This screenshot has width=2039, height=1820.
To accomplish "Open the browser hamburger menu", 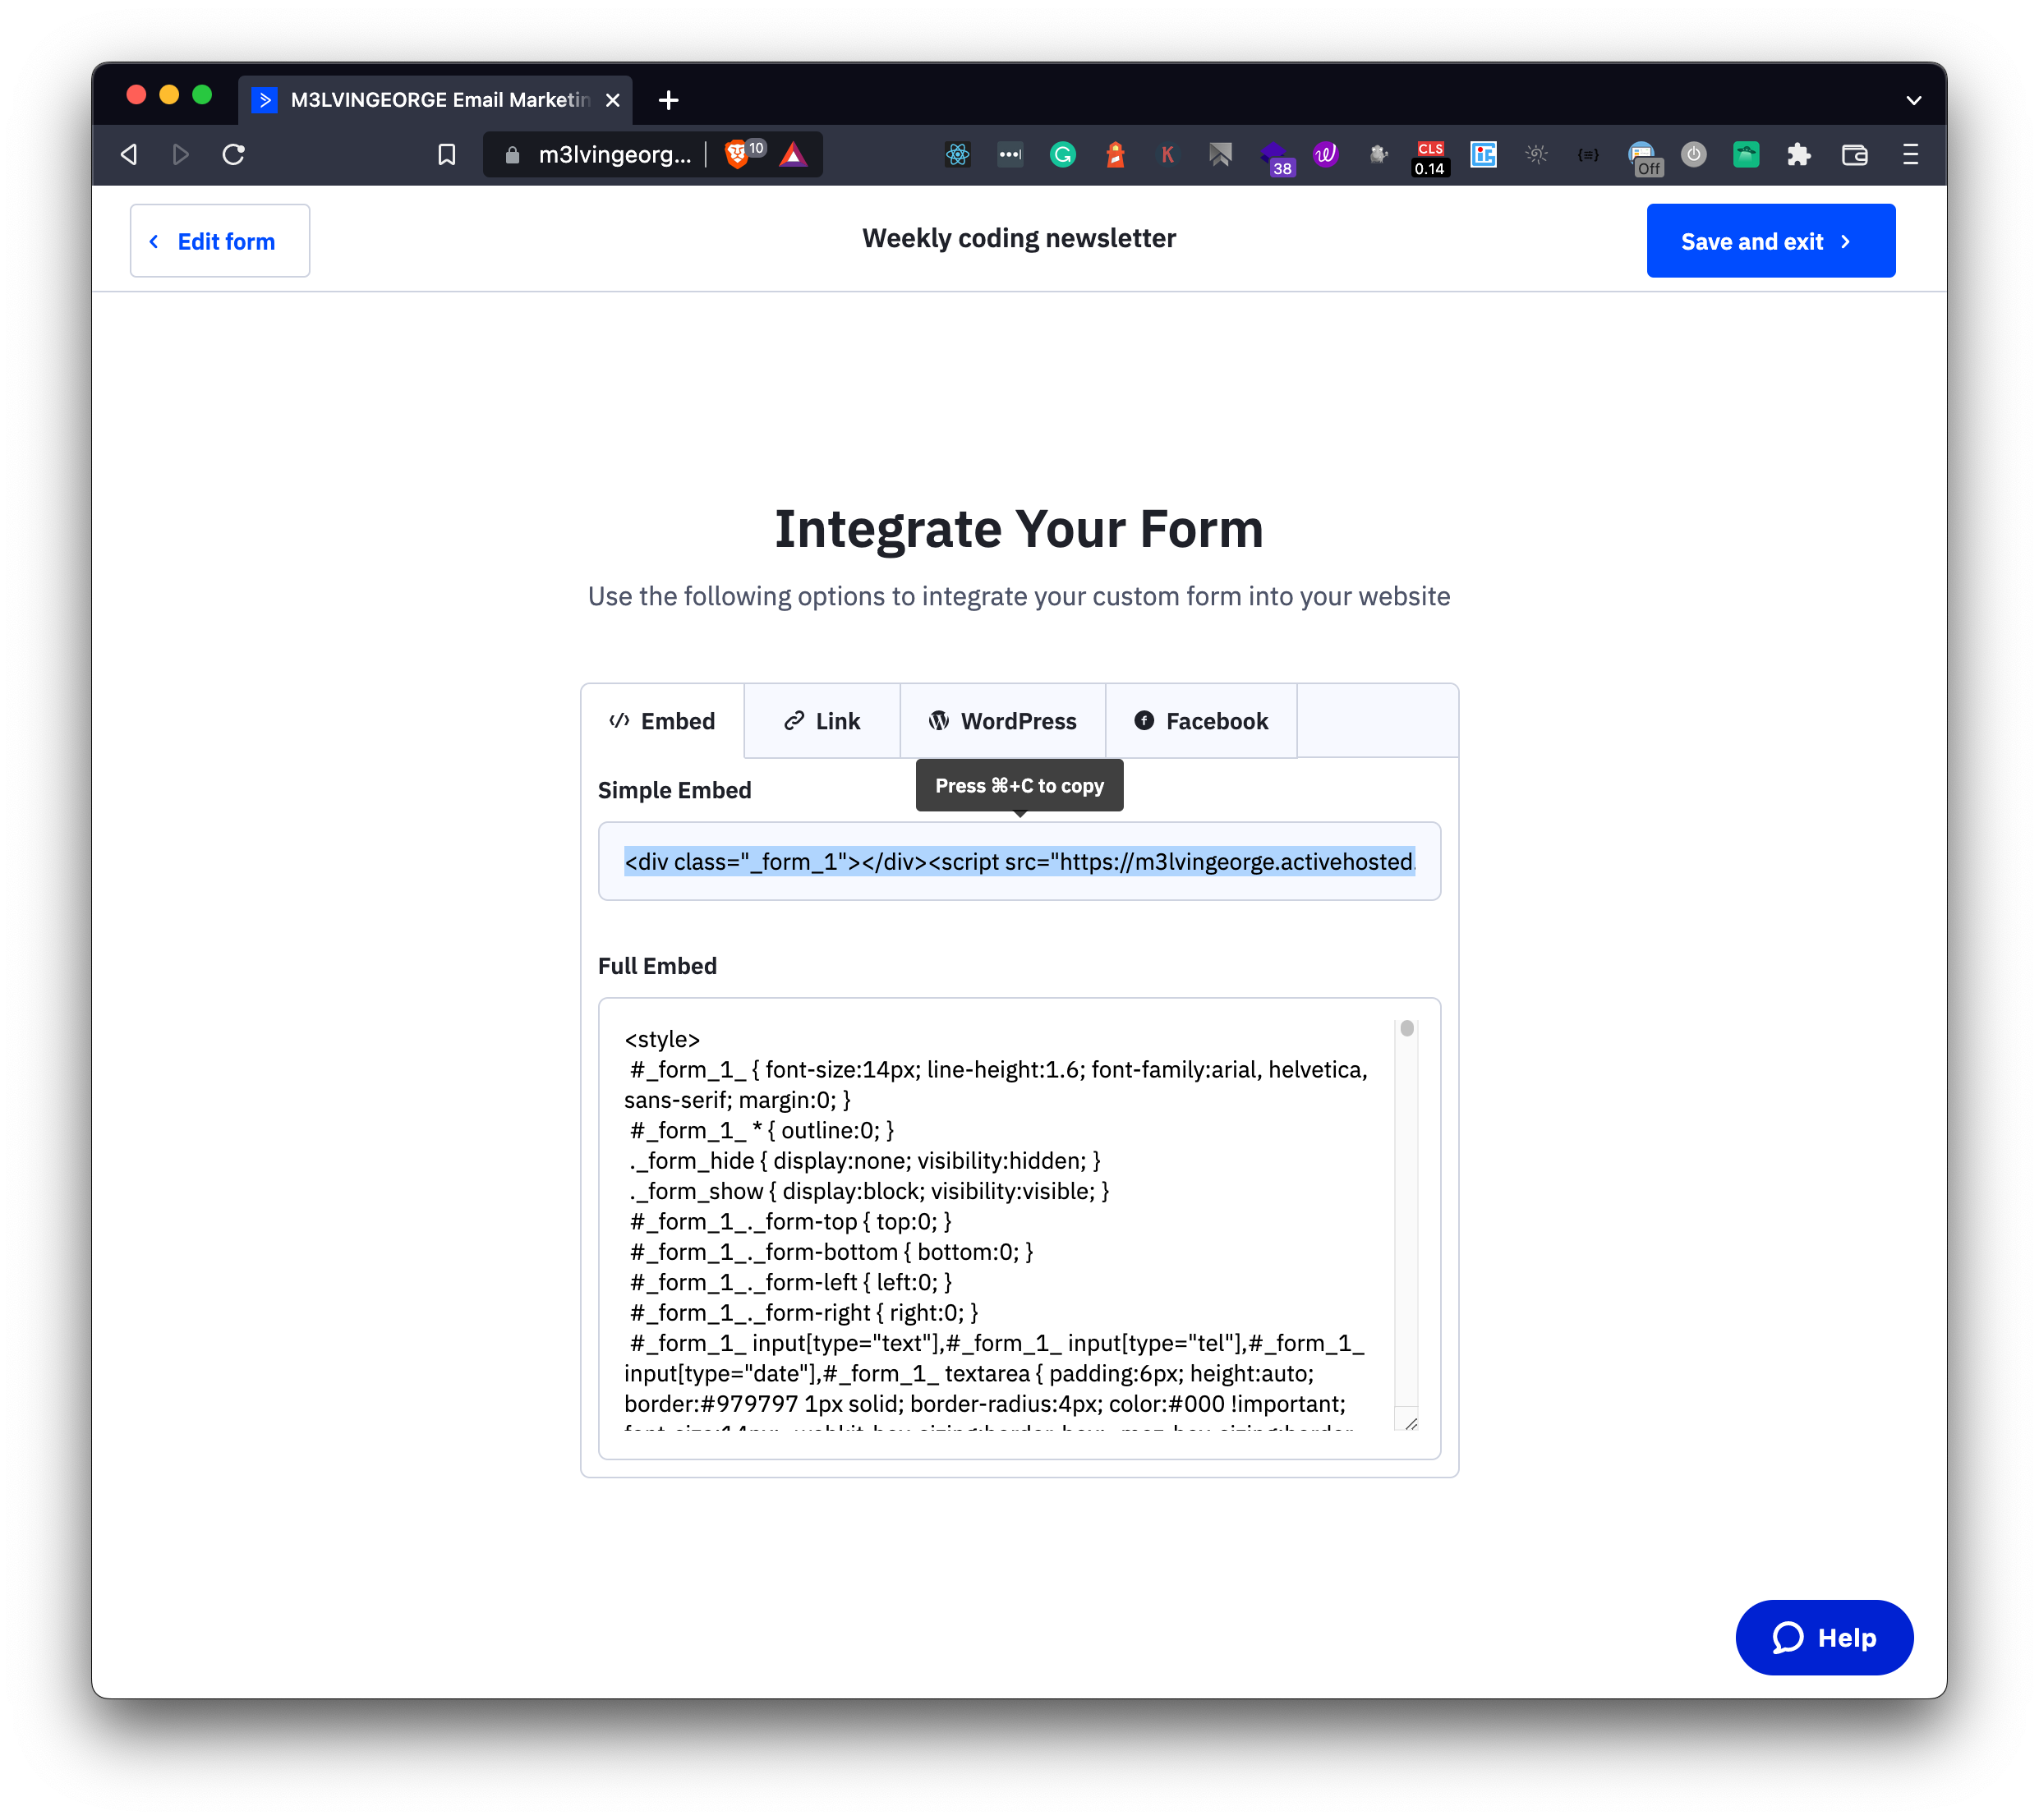I will pyautogui.click(x=1911, y=155).
